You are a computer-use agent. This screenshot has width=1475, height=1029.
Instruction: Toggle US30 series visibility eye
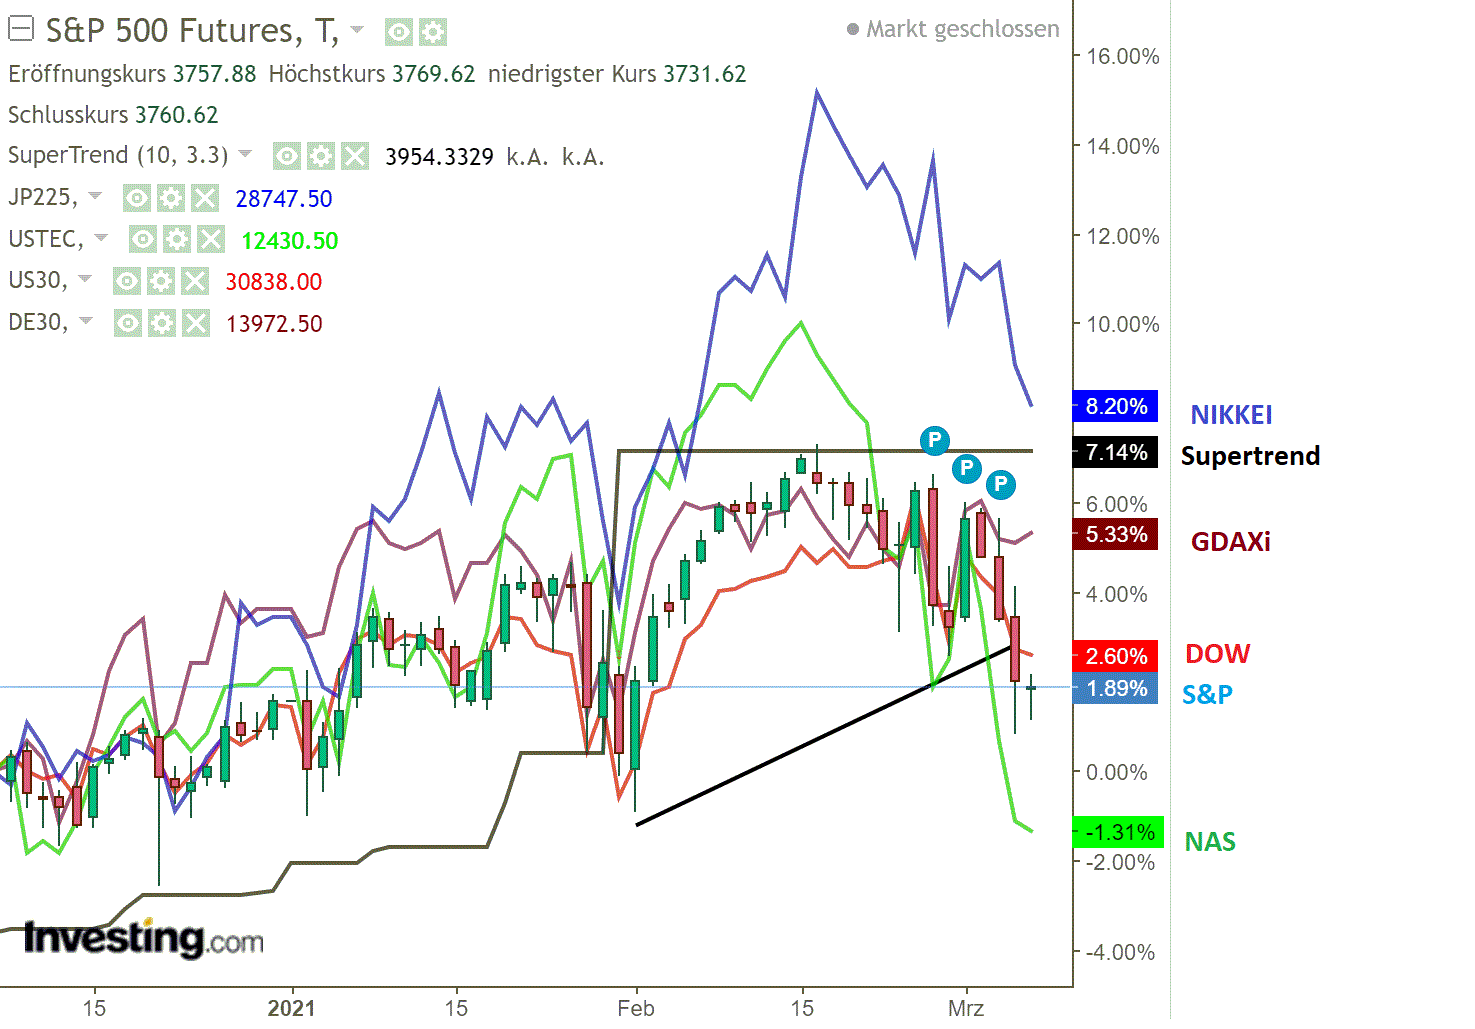point(127,281)
